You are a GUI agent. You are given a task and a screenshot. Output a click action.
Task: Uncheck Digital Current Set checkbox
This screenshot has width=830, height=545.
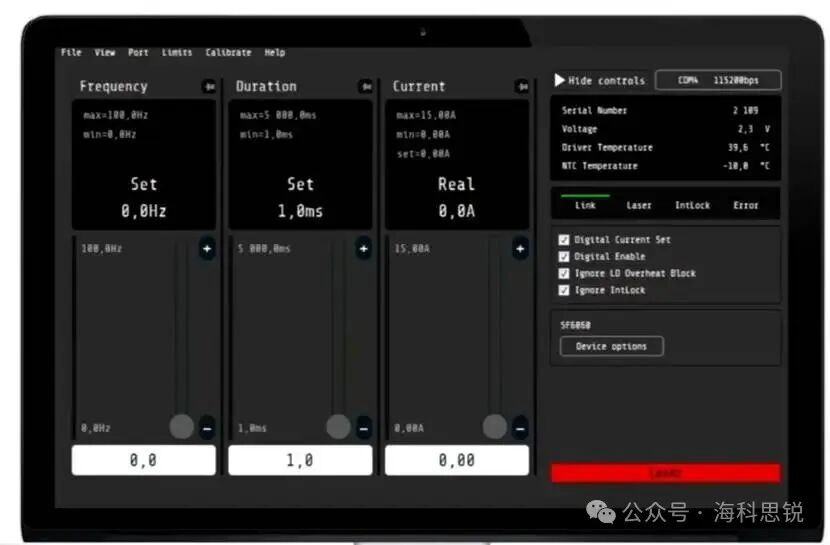[x=564, y=240]
